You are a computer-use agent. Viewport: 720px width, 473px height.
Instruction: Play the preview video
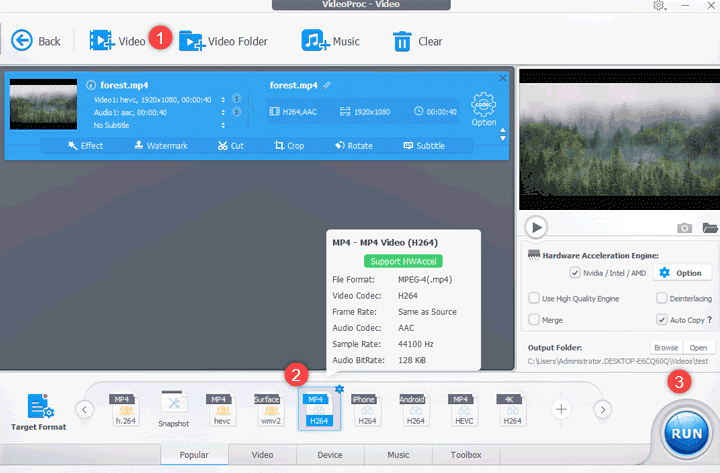pos(536,227)
